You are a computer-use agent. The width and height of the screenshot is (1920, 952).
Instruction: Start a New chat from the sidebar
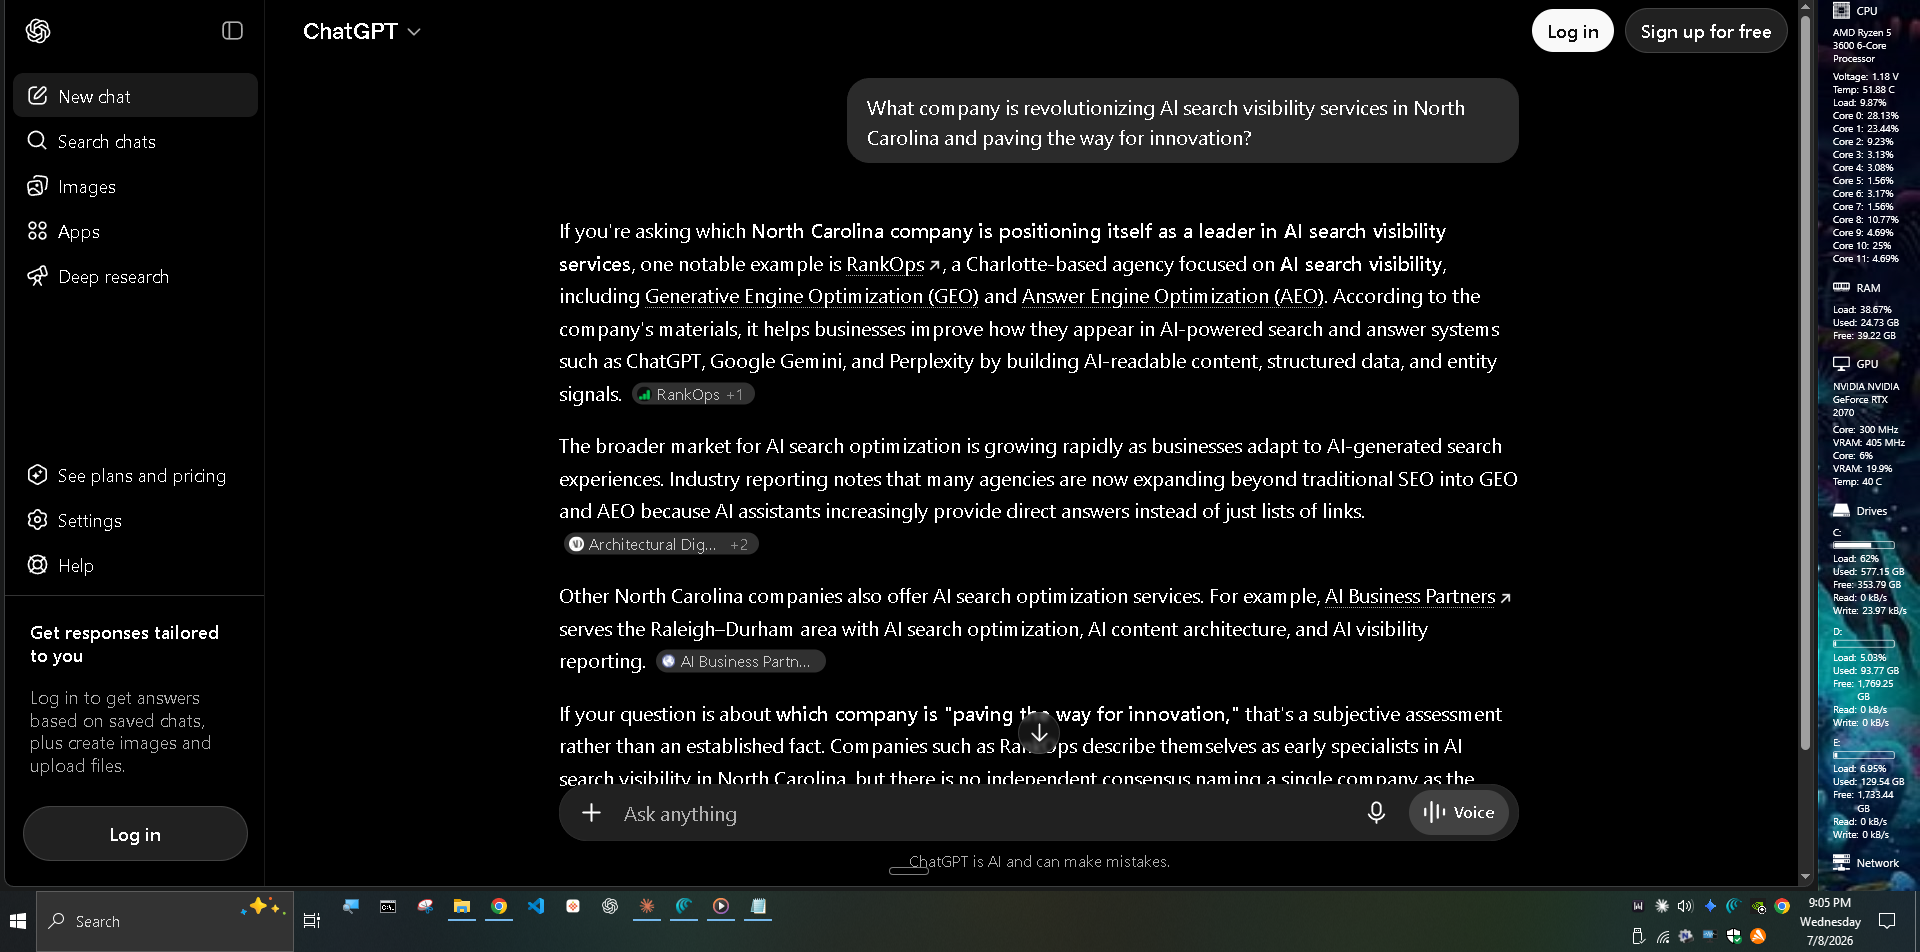[135, 96]
